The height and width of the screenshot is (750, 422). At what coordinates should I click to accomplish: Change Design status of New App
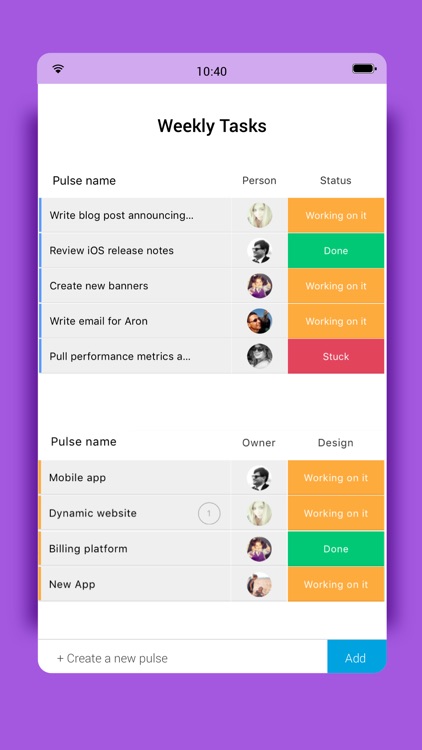(336, 585)
